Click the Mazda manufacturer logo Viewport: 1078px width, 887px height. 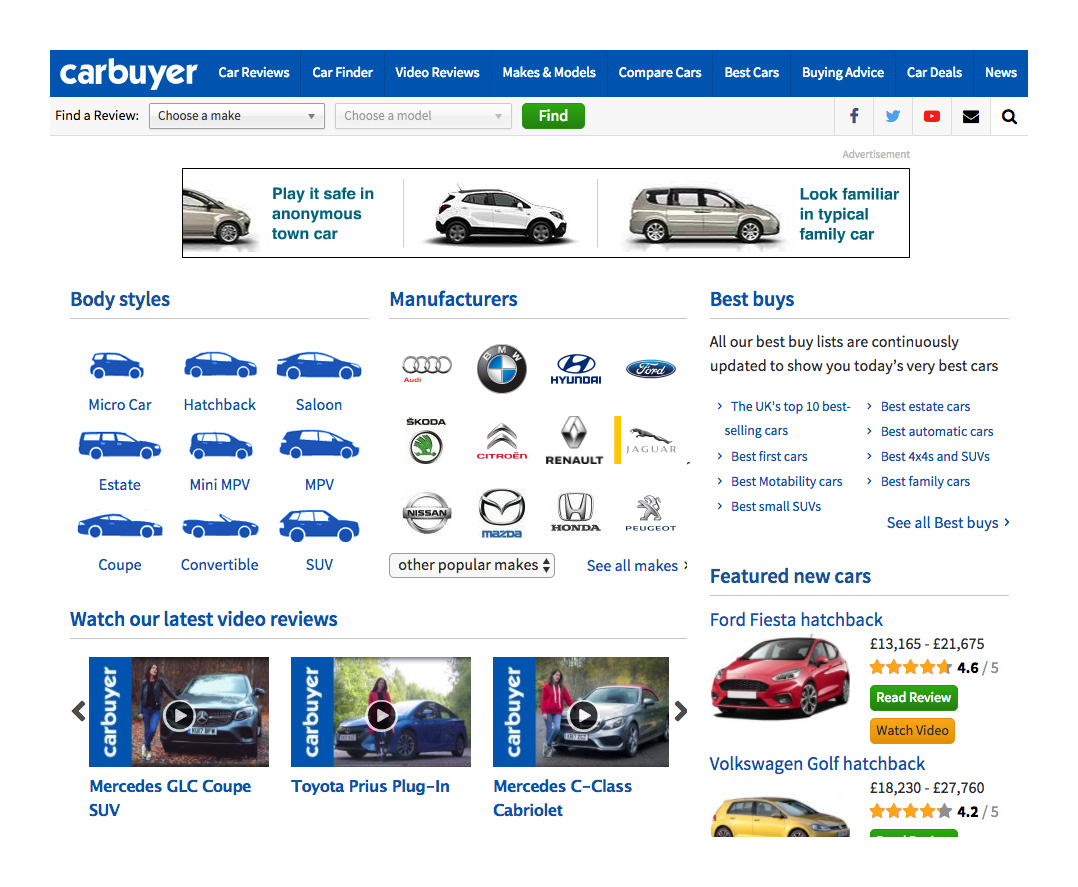(501, 513)
